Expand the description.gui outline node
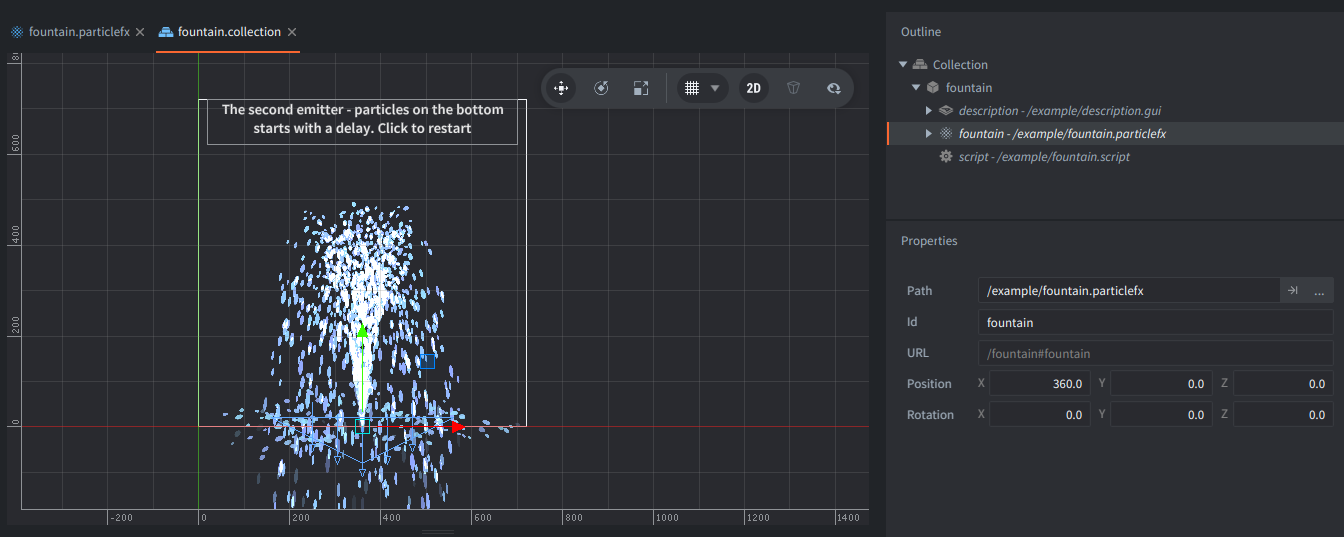Screen dimensions: 1344x537 pyautogui.click(x=929, y=111)
